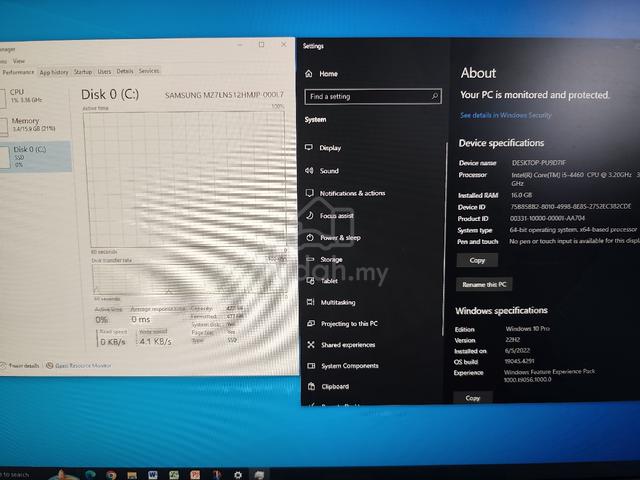Open Tablet settings in the sidebar

tap(322, 281)
